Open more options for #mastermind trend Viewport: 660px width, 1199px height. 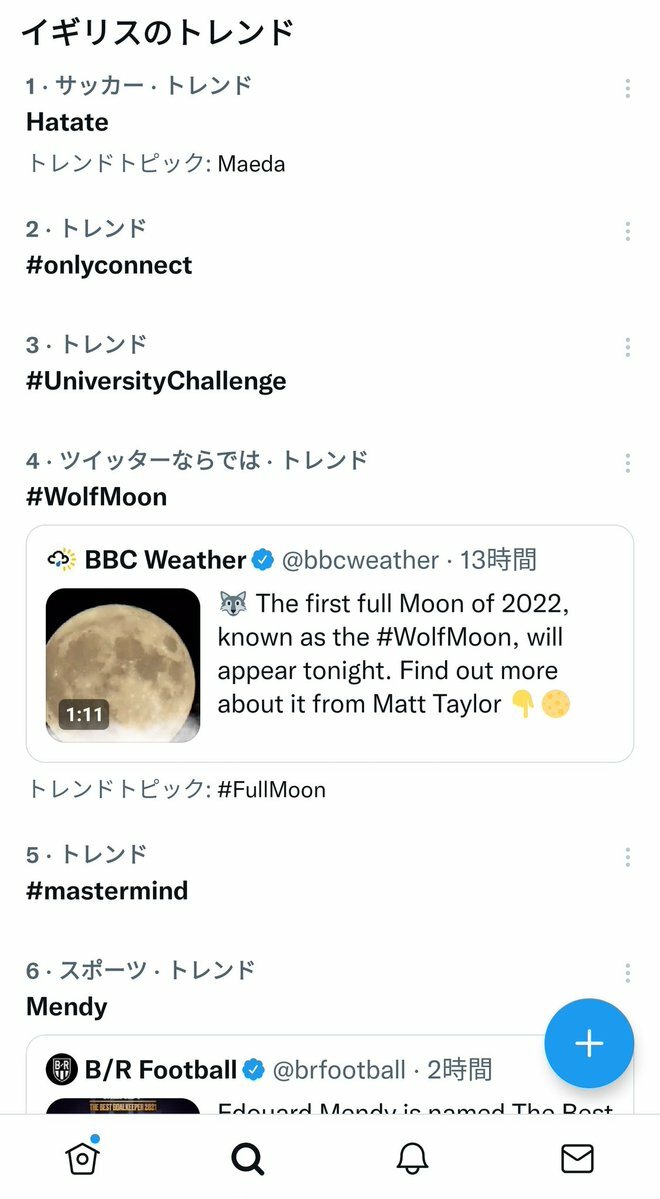click(x=627, y=857)
